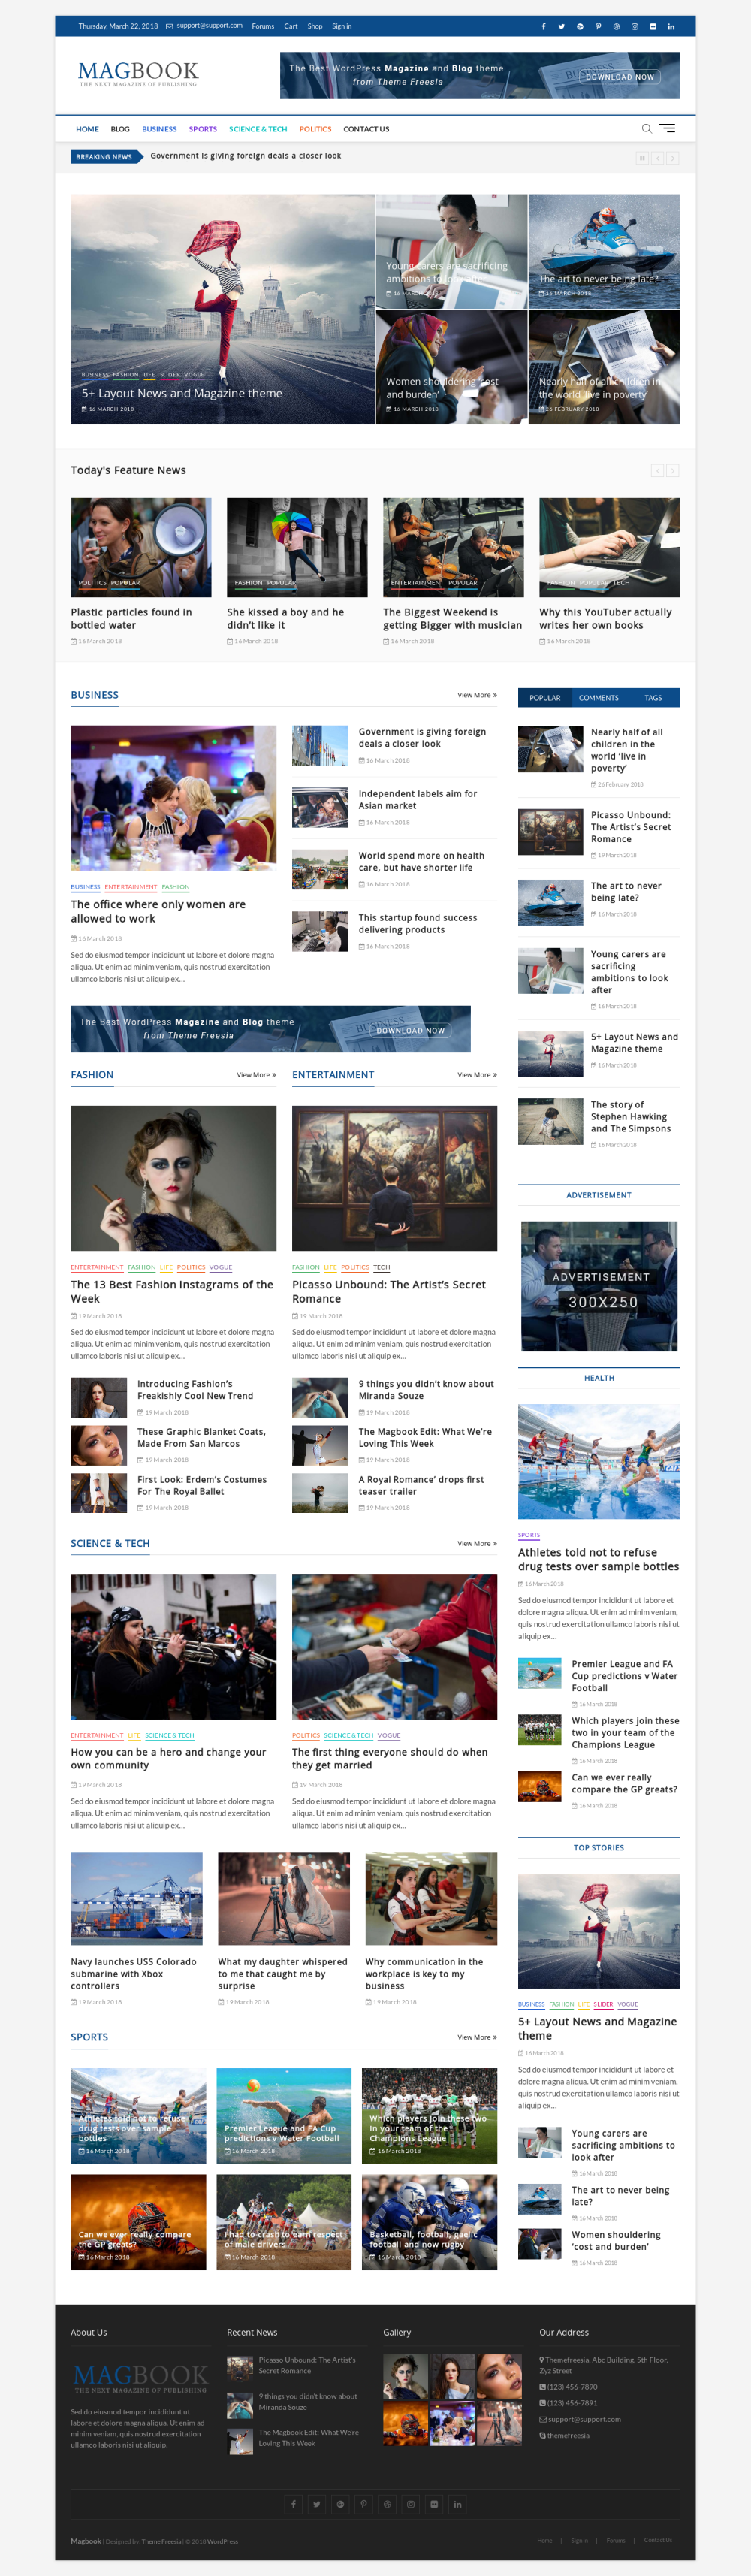Open the Instagram icon in the top bar
751x2576 pixels.
[634, 26]
